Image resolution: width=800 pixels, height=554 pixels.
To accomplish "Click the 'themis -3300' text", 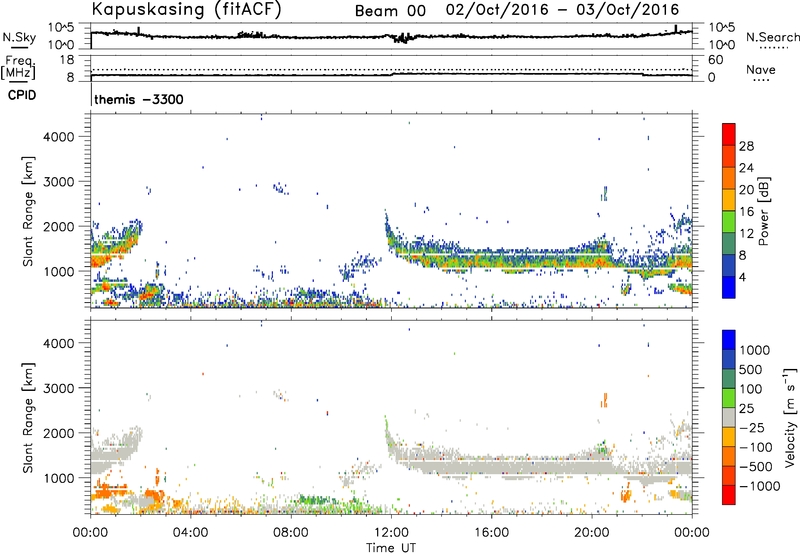I will click(x=139, y=99).
